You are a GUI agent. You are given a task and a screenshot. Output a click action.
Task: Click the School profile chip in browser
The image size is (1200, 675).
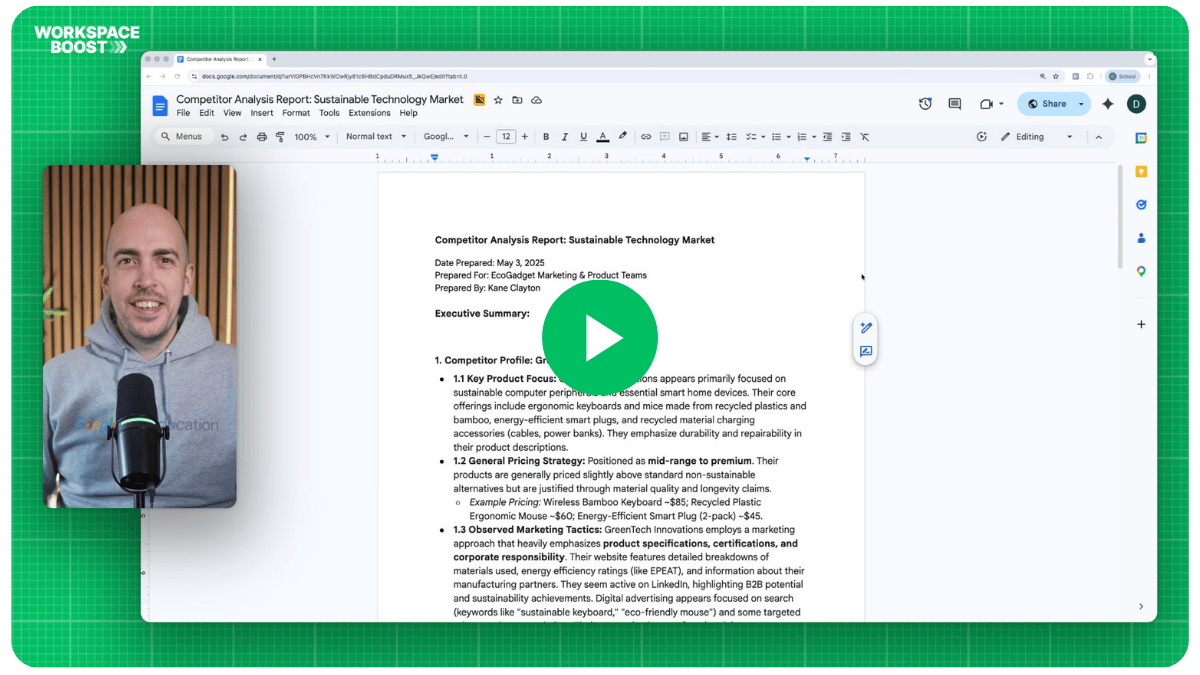point(1122,76)
